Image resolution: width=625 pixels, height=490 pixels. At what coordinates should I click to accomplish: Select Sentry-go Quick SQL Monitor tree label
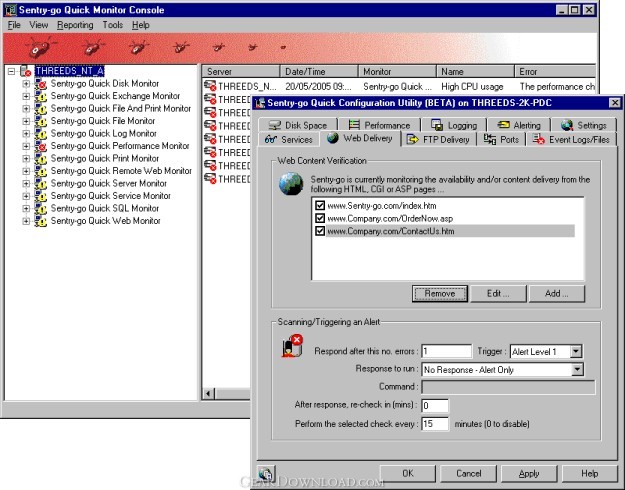[x=105, y=209]
